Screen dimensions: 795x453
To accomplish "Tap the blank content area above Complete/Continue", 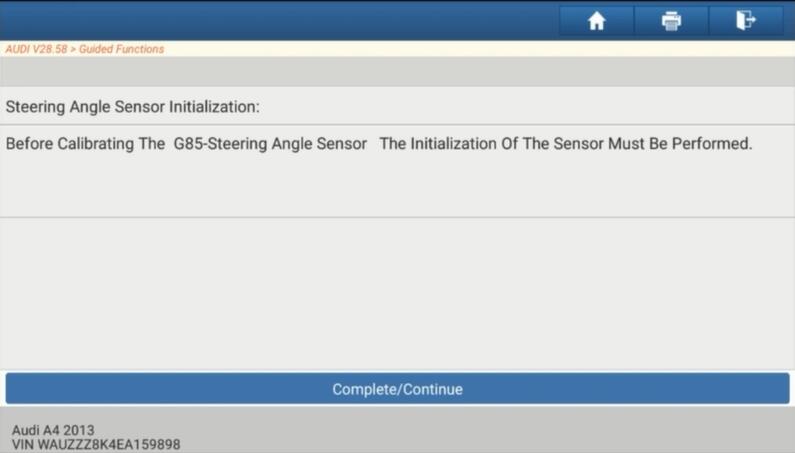I will [398, 294].
